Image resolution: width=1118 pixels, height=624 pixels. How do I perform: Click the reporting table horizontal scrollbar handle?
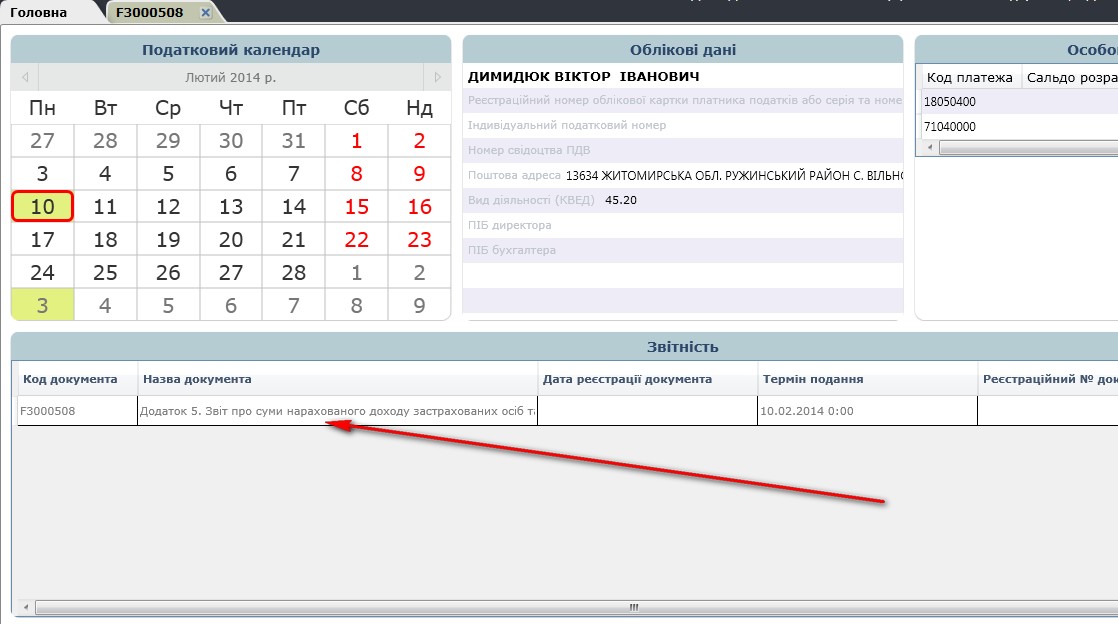pyautogui.click(x=633, y=607)
